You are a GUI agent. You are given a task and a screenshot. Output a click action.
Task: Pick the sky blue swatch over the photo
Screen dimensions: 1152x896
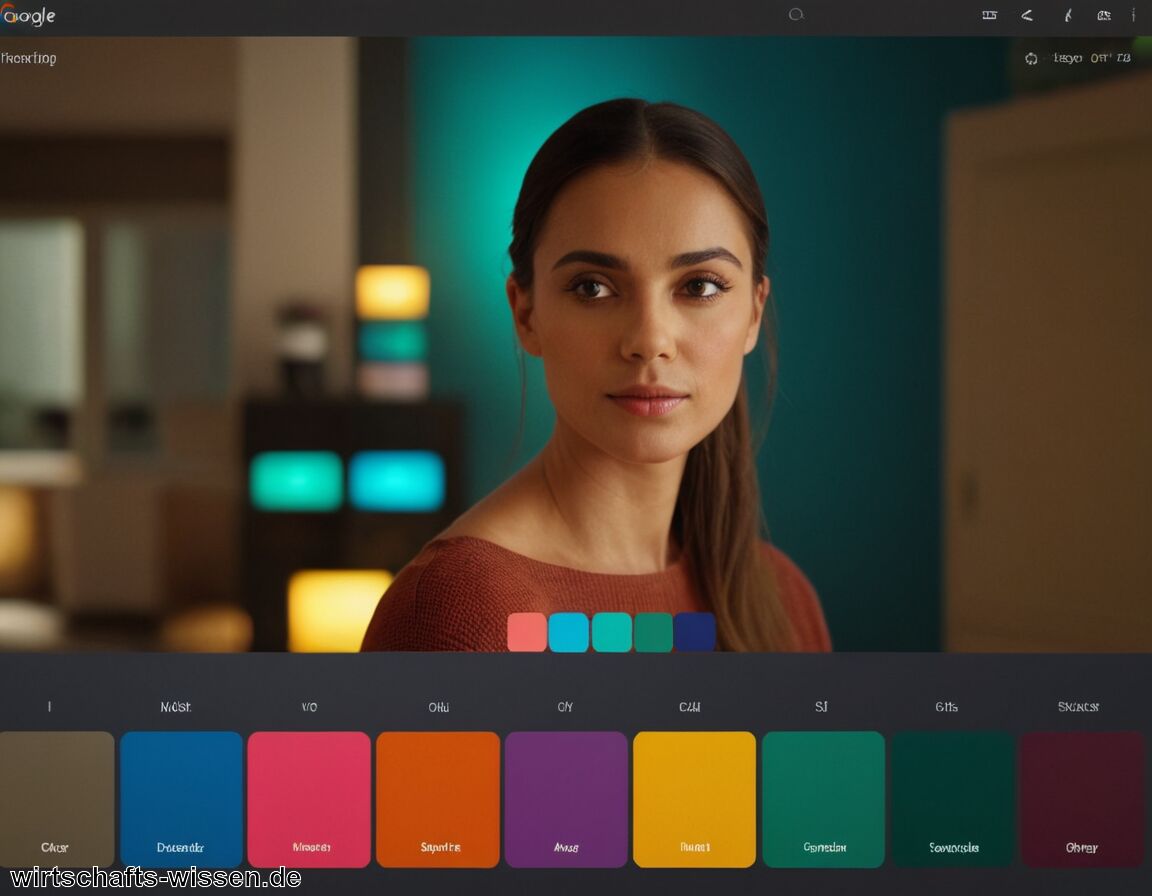(569, 632)
